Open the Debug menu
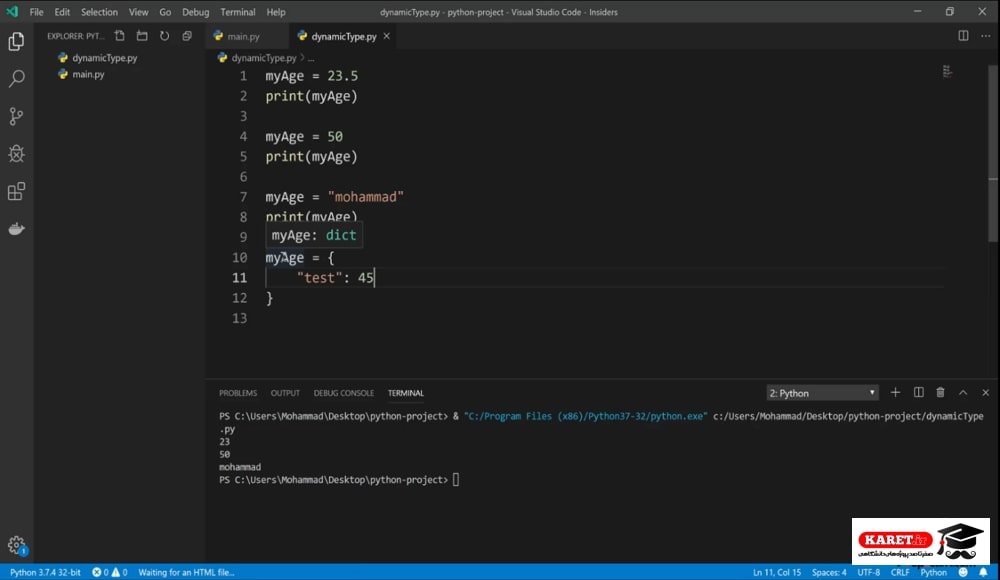Viewport: 1000px width, 580px height. tap(195, 12)
